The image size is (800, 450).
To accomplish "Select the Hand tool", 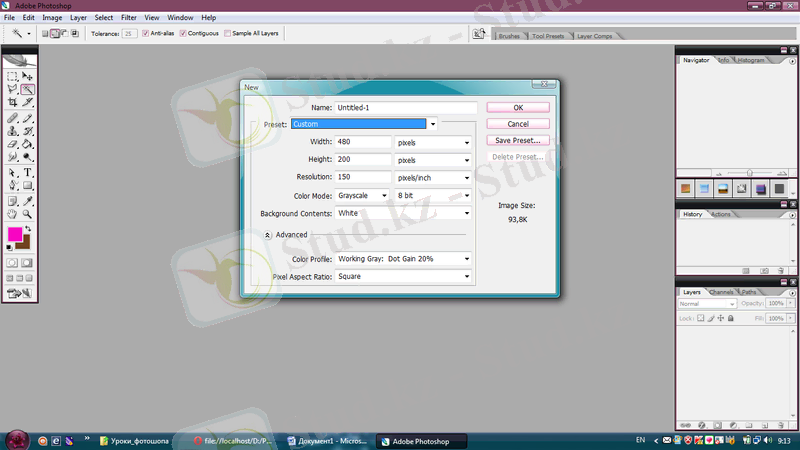I will coord(12,213).
